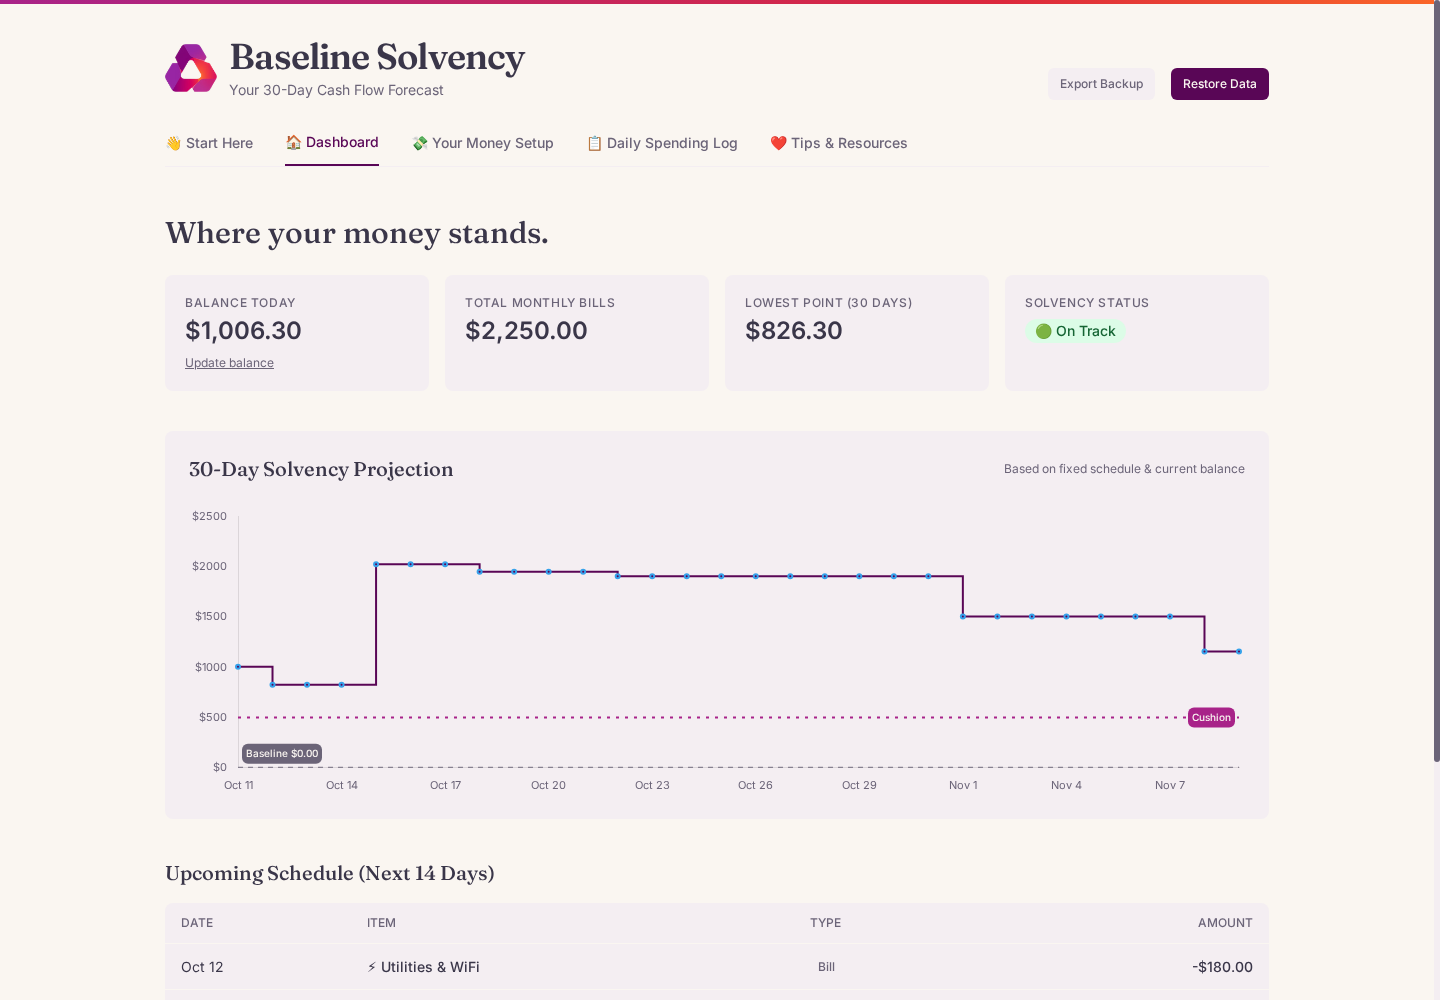Click the DATE column header

(x=197, y=923)
